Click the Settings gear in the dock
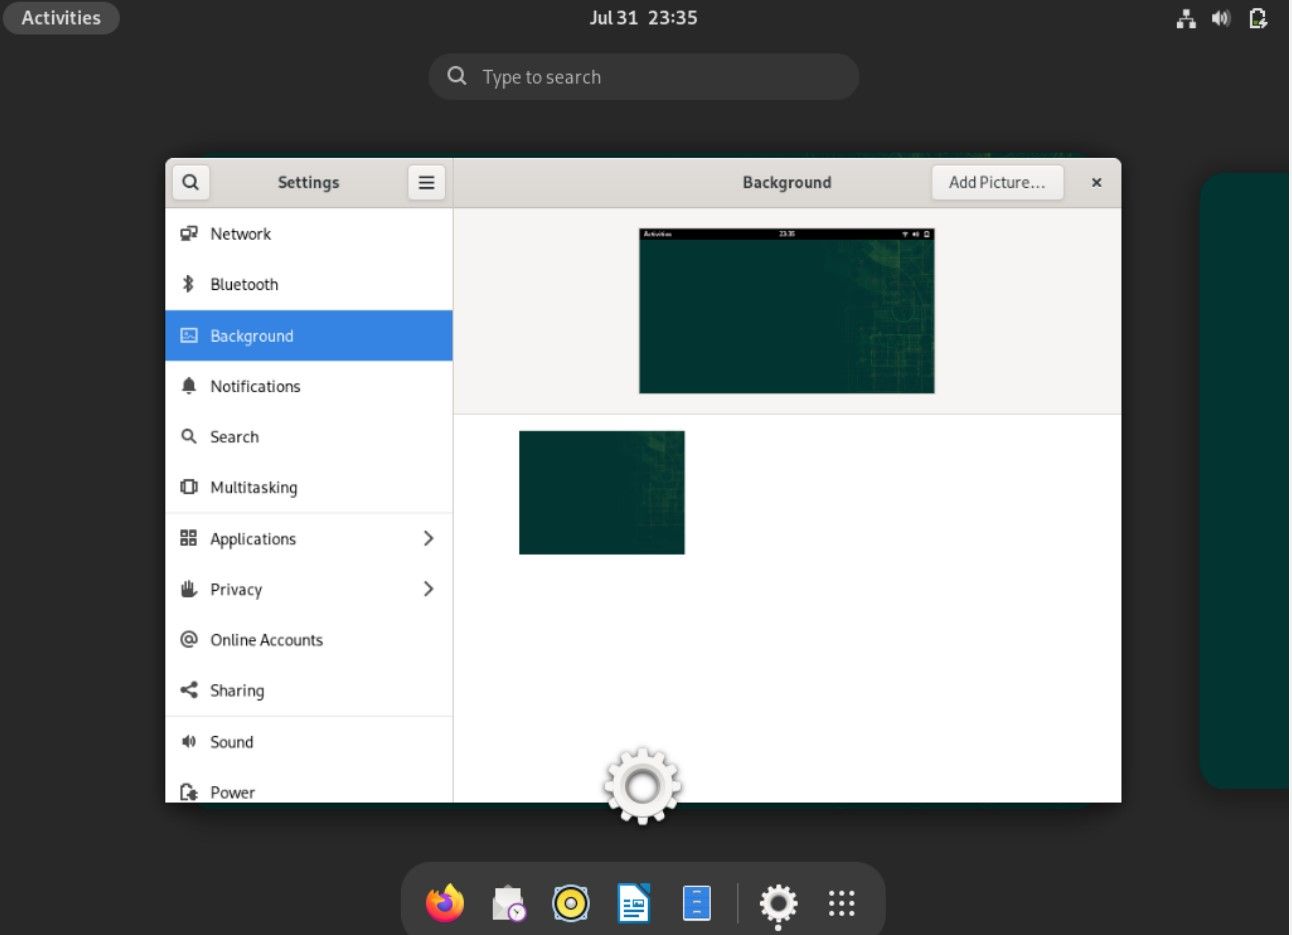This screenshot has width=1292, height=935. 778,904
